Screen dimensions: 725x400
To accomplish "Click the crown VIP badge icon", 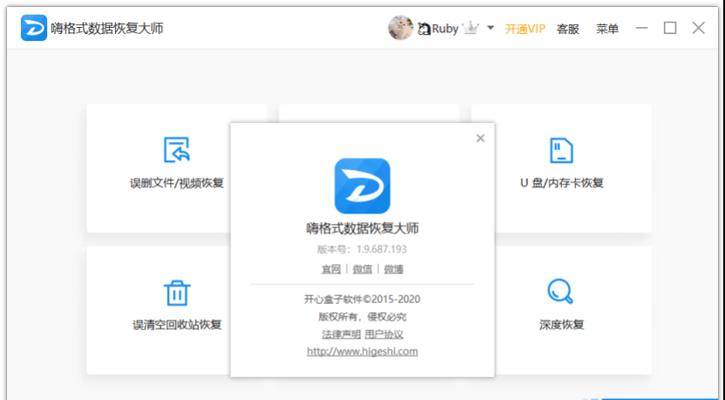I will point(470,29).
